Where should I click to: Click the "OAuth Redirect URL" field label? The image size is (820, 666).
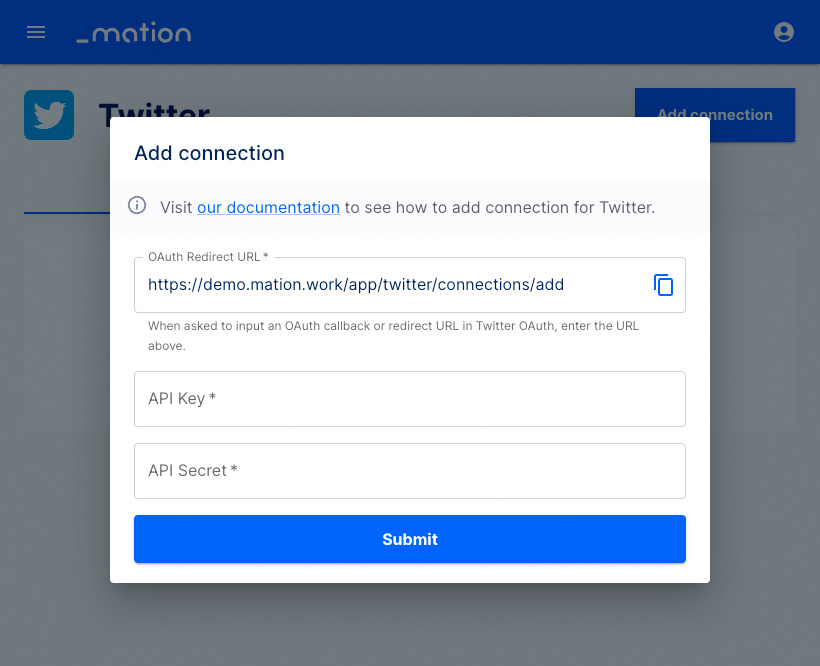click(x=208, y=257)
